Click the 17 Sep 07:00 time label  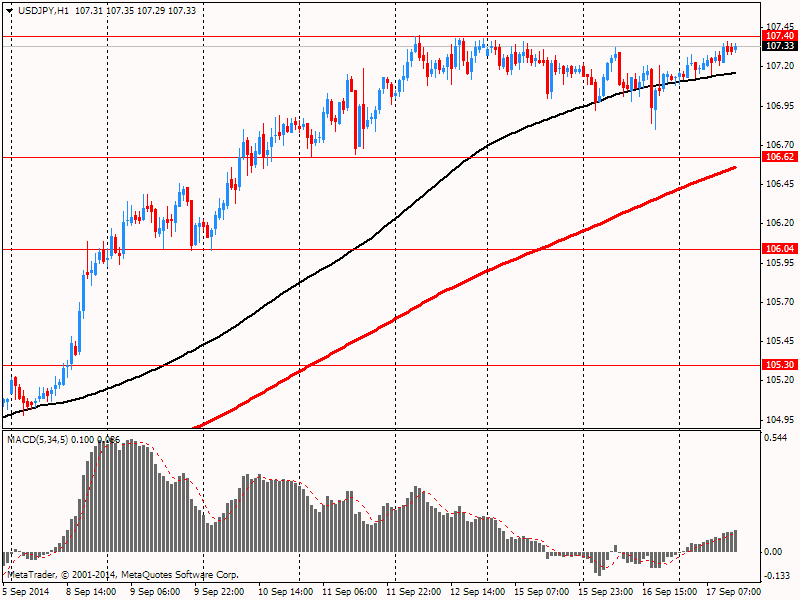tap(734, 591)
